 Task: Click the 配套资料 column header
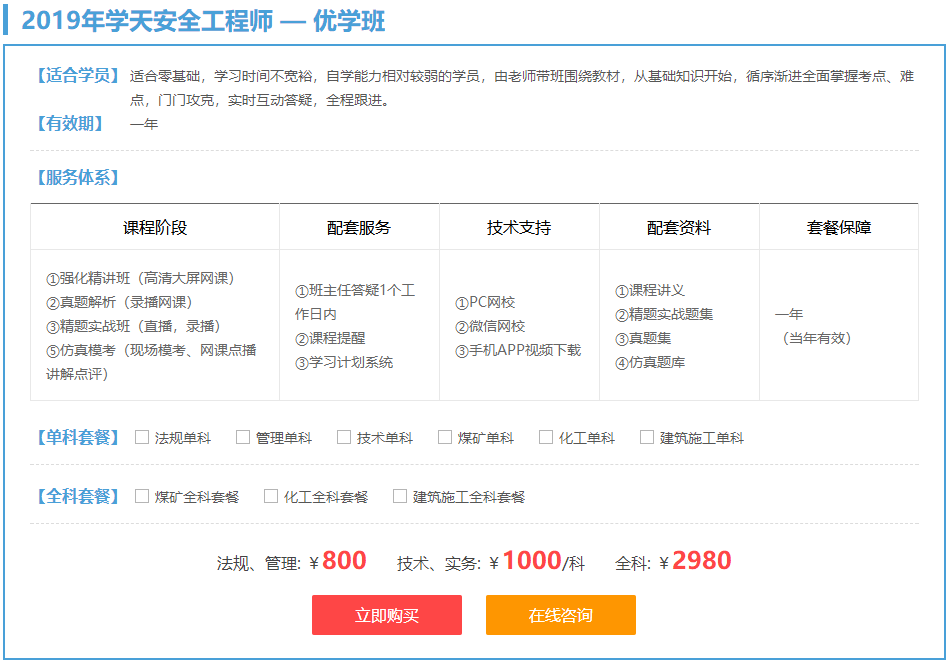[x=679, y=228]
